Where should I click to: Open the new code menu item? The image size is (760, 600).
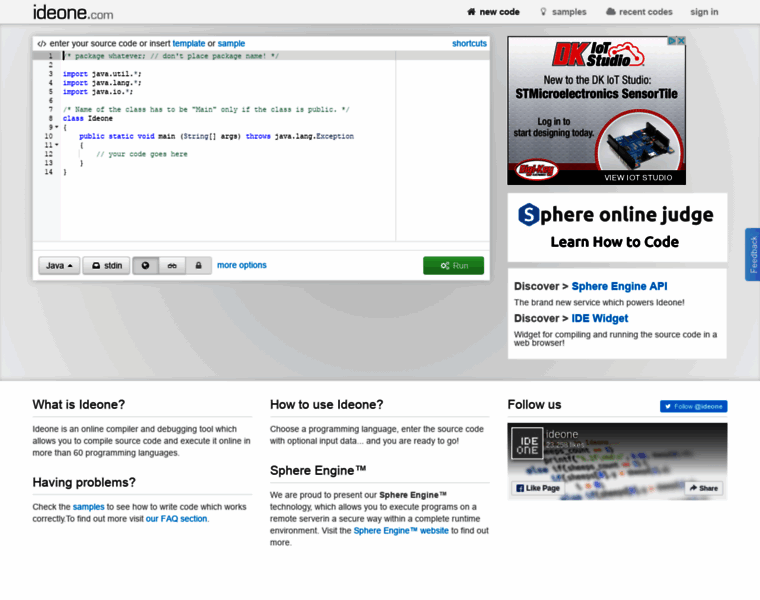pos(493,12)
